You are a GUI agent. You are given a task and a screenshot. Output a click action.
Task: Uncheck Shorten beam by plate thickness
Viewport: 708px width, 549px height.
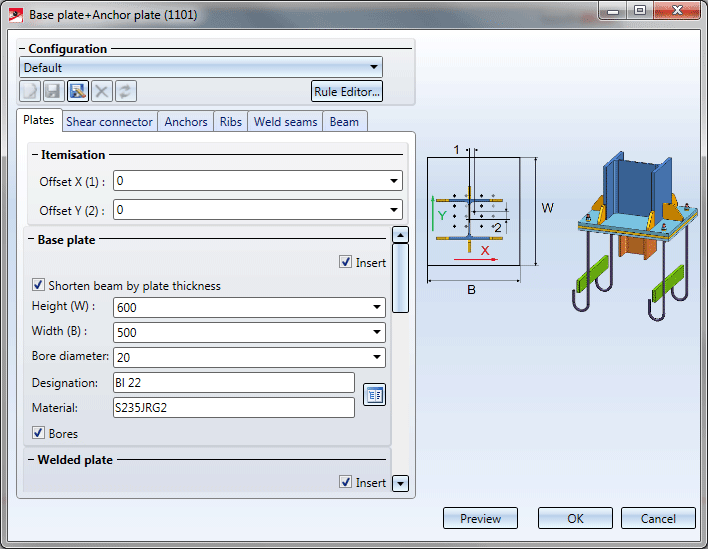pyautogui.click(x=39, y=286)
